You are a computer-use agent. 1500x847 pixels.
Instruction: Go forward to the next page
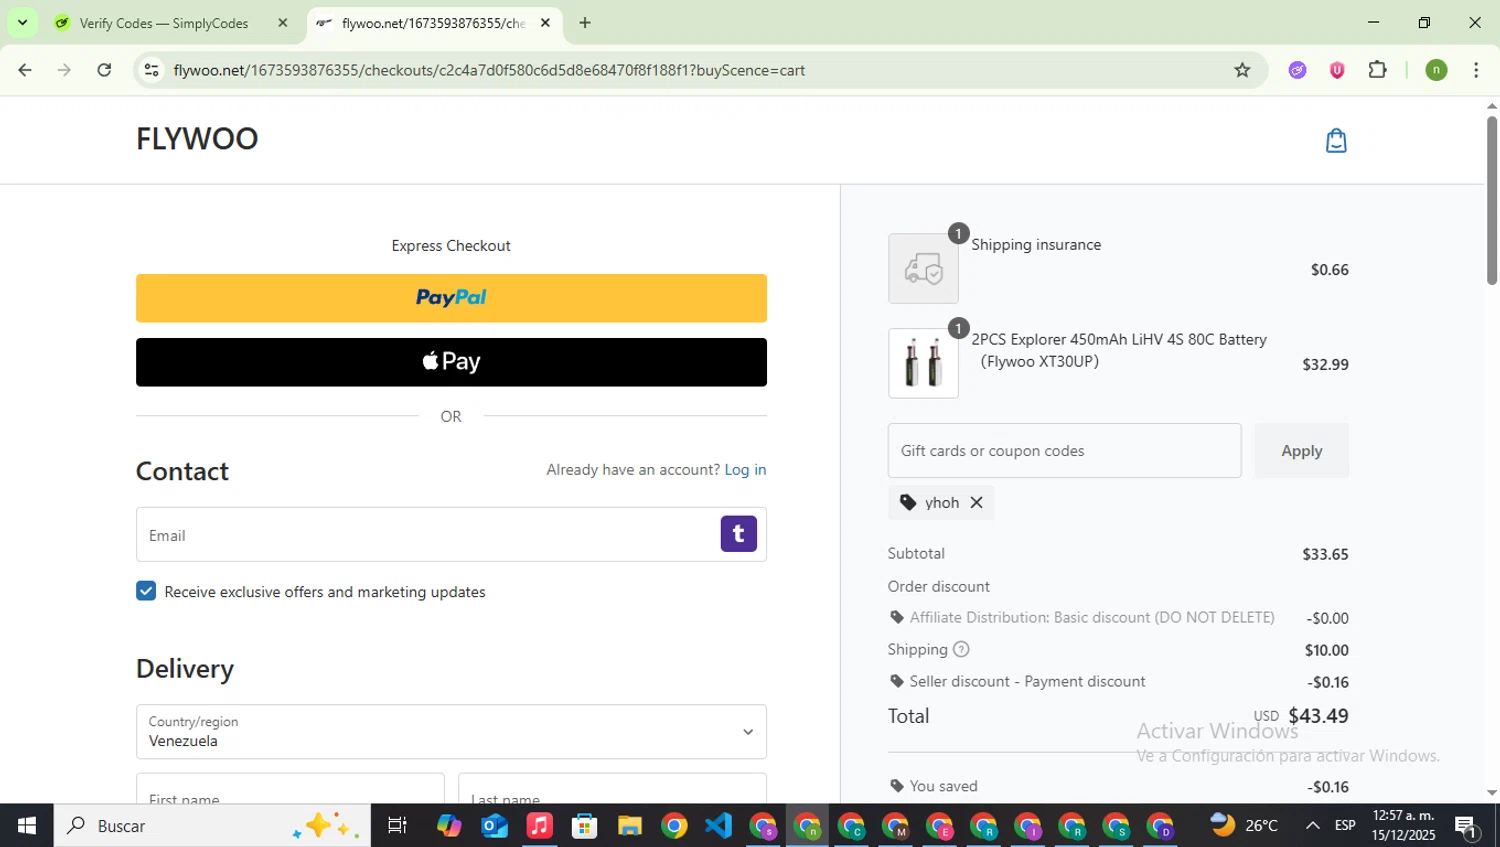point(64,70)
